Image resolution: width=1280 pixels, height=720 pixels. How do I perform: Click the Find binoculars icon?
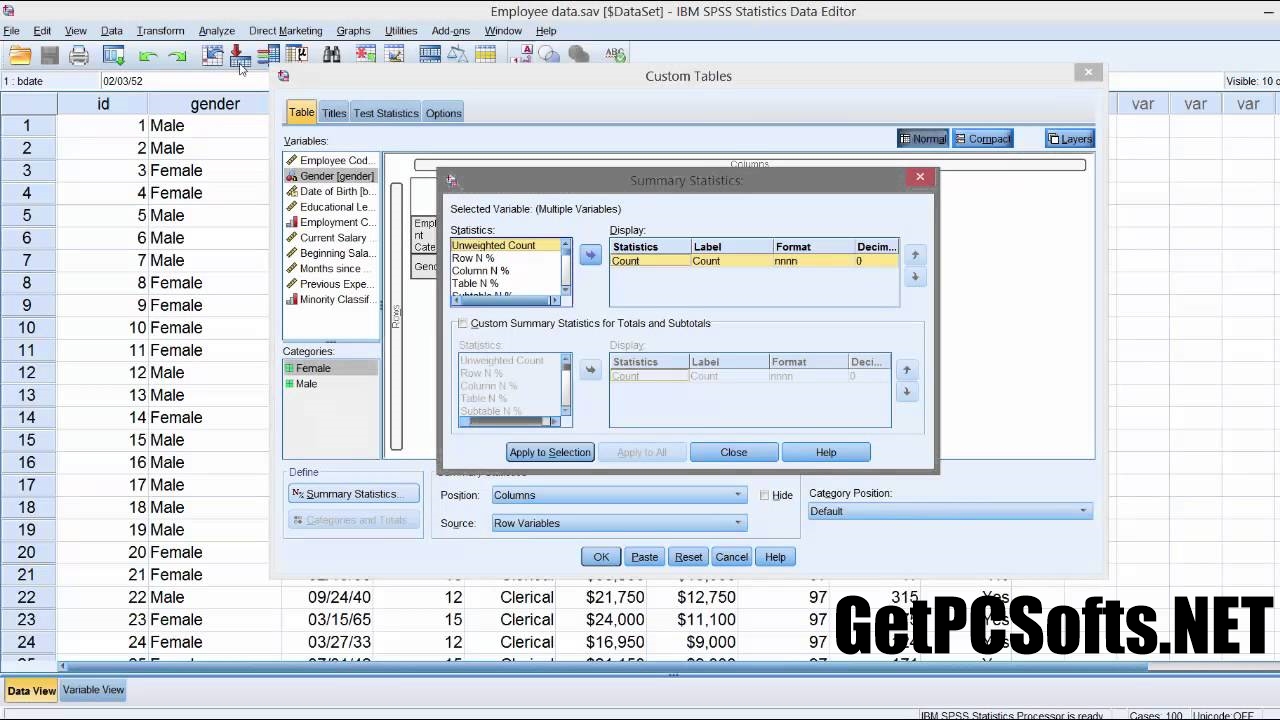click(x=331, y=55)
